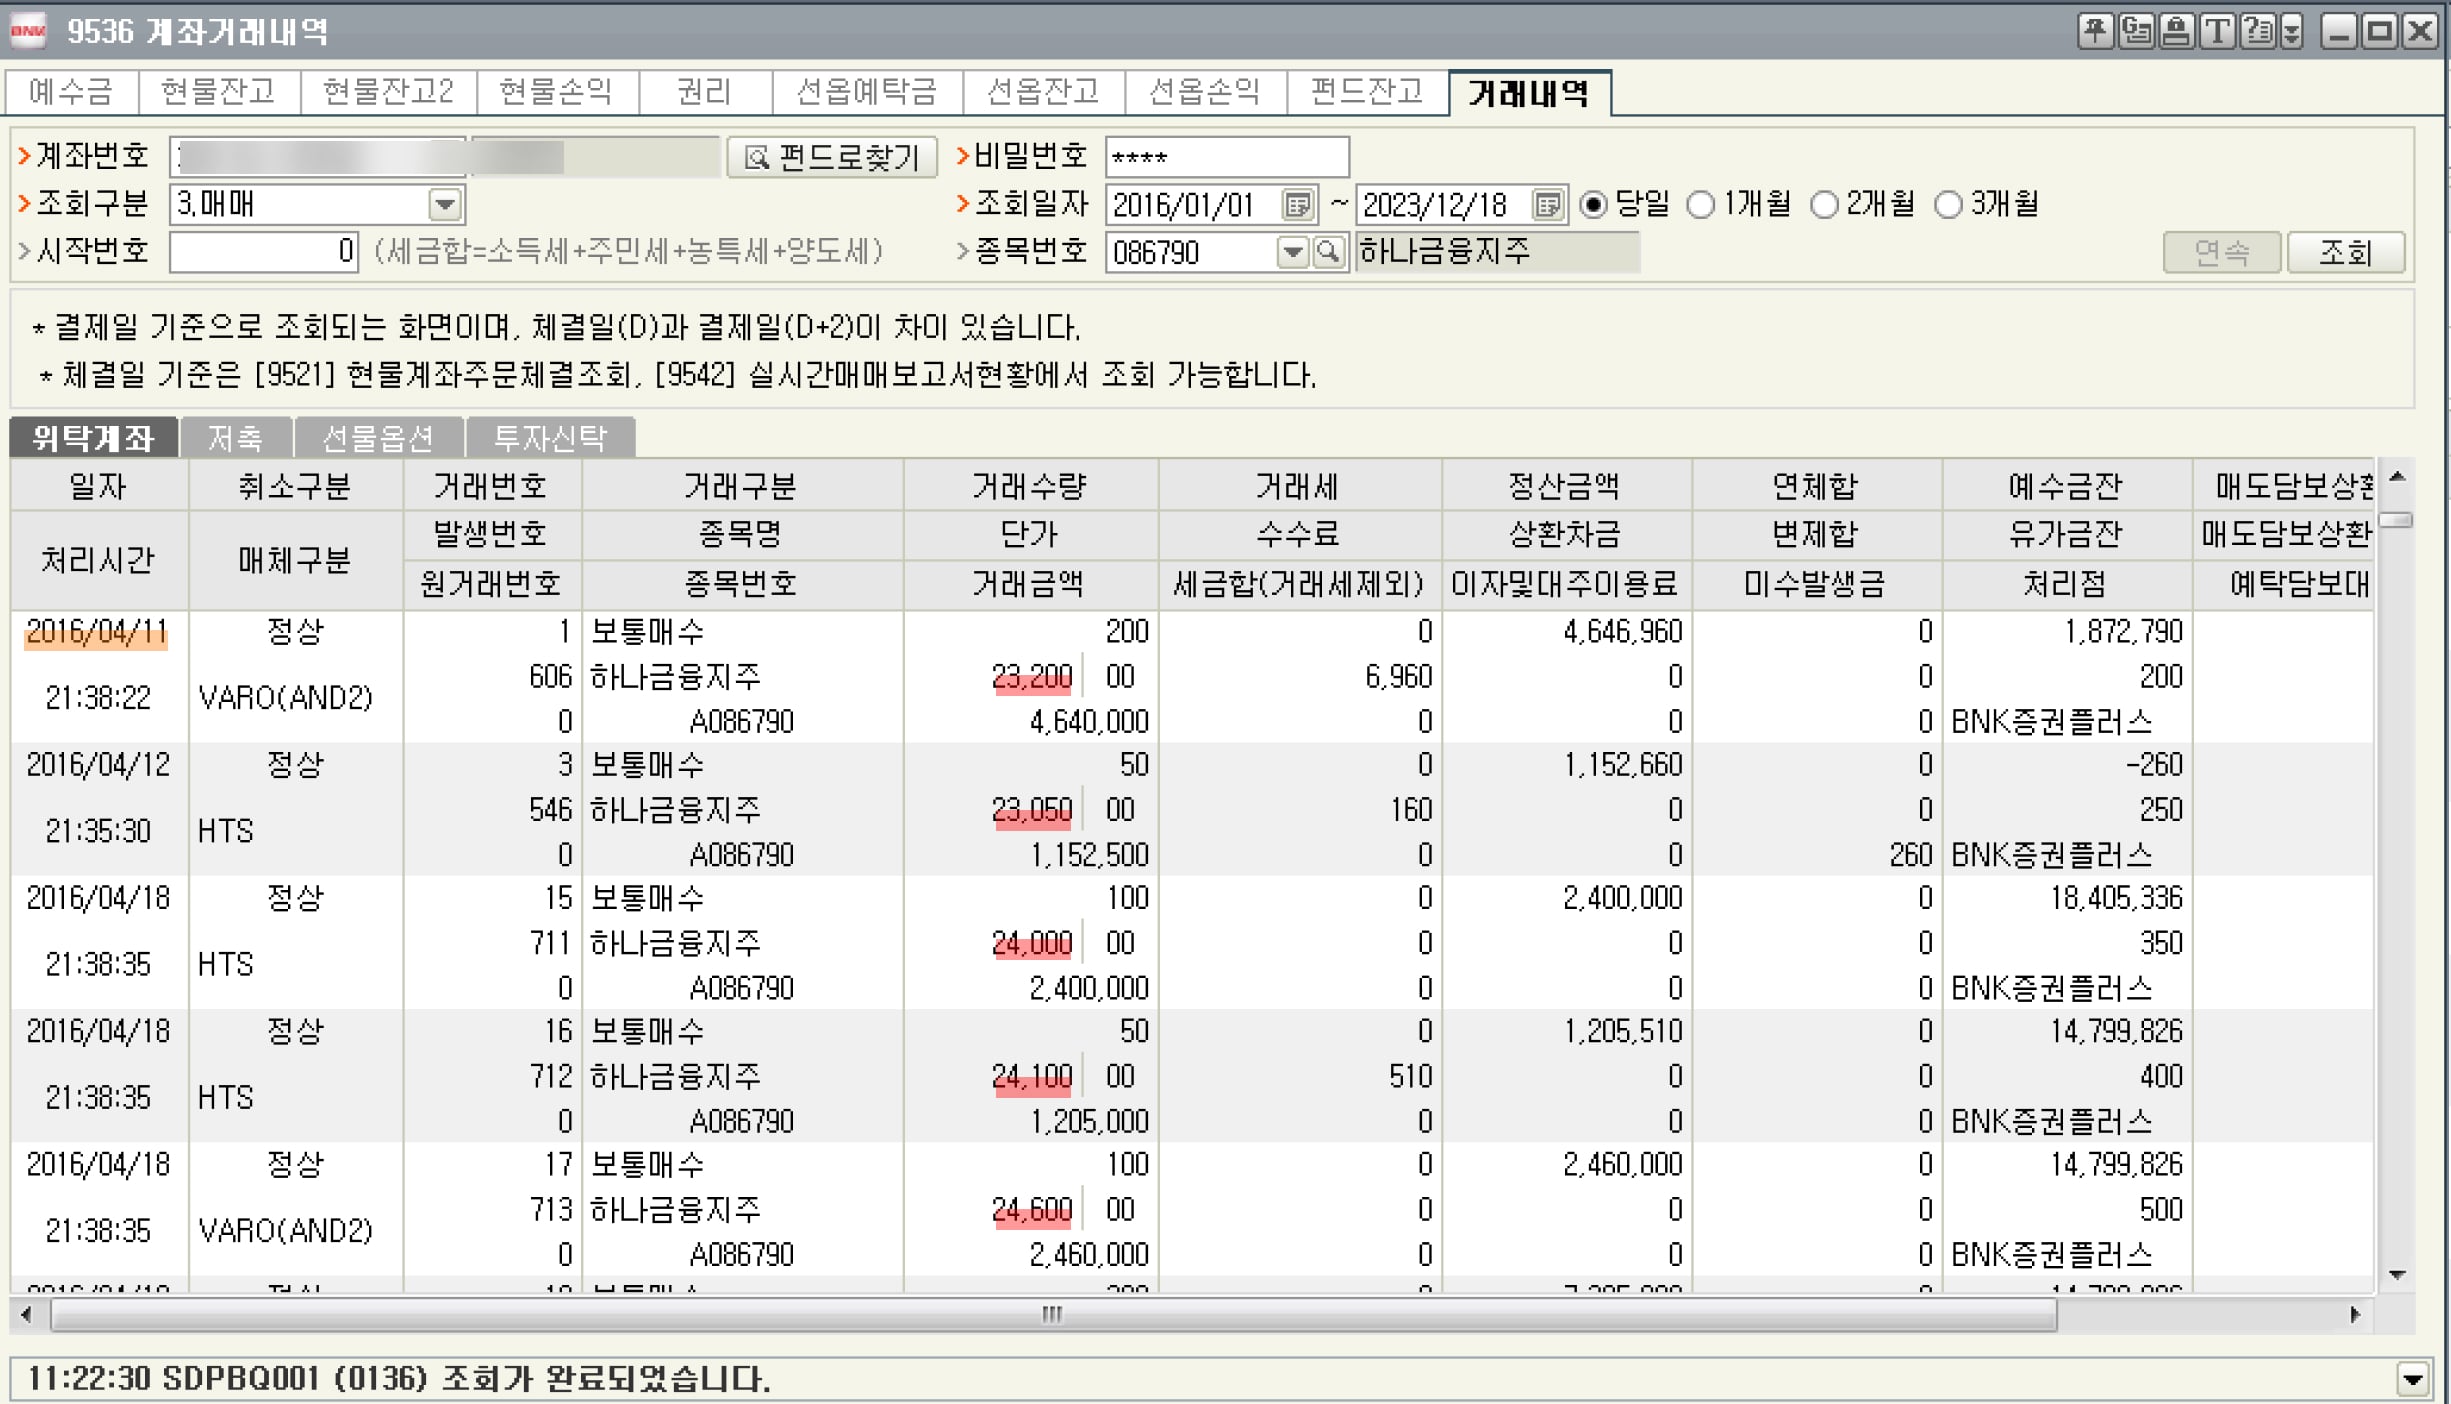Expand the 종목번호 086790 dropdown arrow
Viewport: 2451px width, 1404px height.
pos(1293,252)
